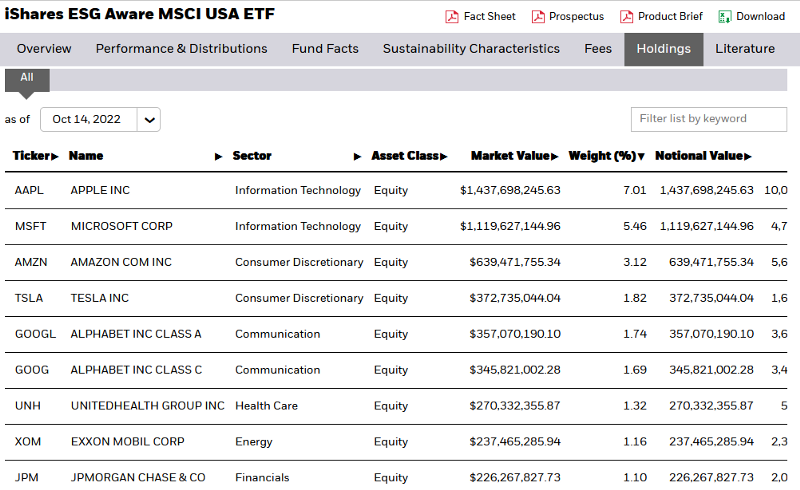800x490 pixels.
Task: Open the as-of date dropdown arrow
Action: pos(149,120)
